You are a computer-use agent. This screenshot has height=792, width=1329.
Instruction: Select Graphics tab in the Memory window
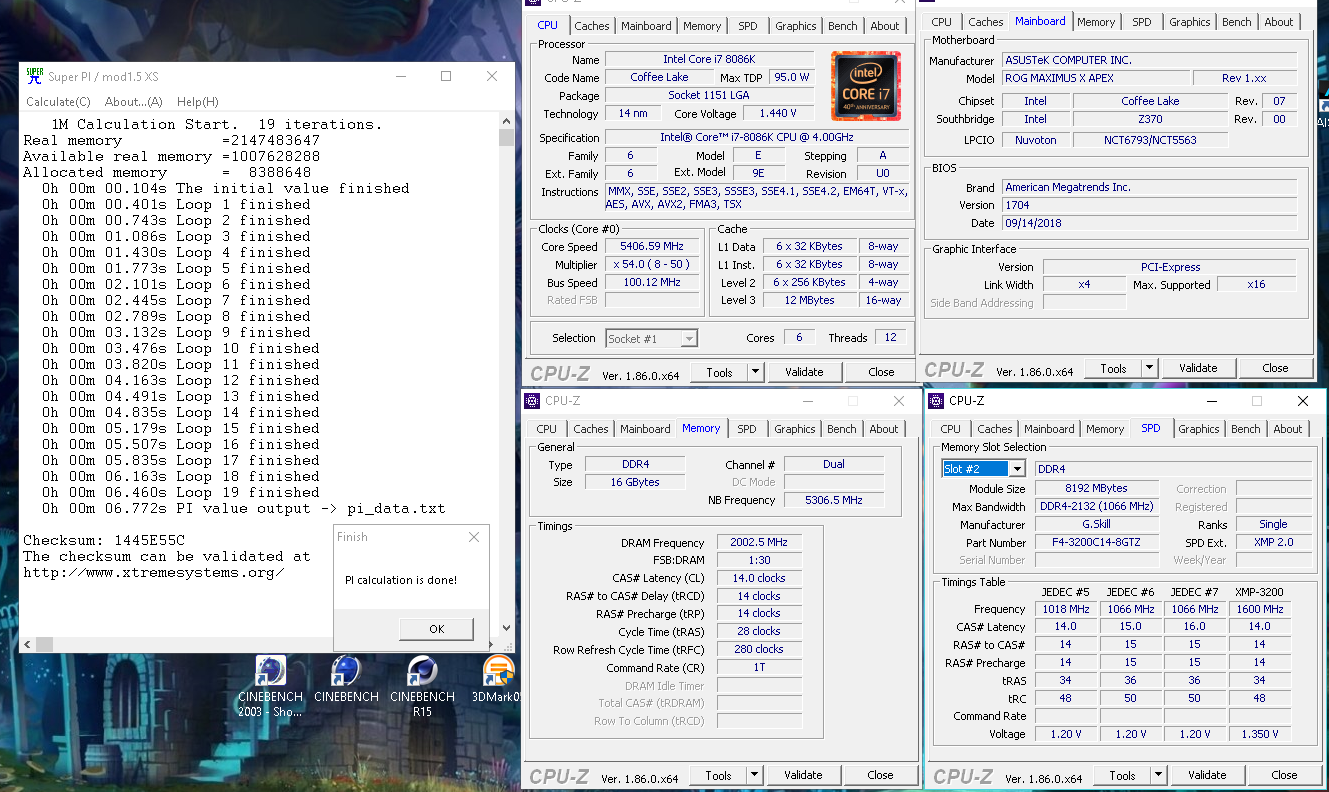tap(795, 429)
